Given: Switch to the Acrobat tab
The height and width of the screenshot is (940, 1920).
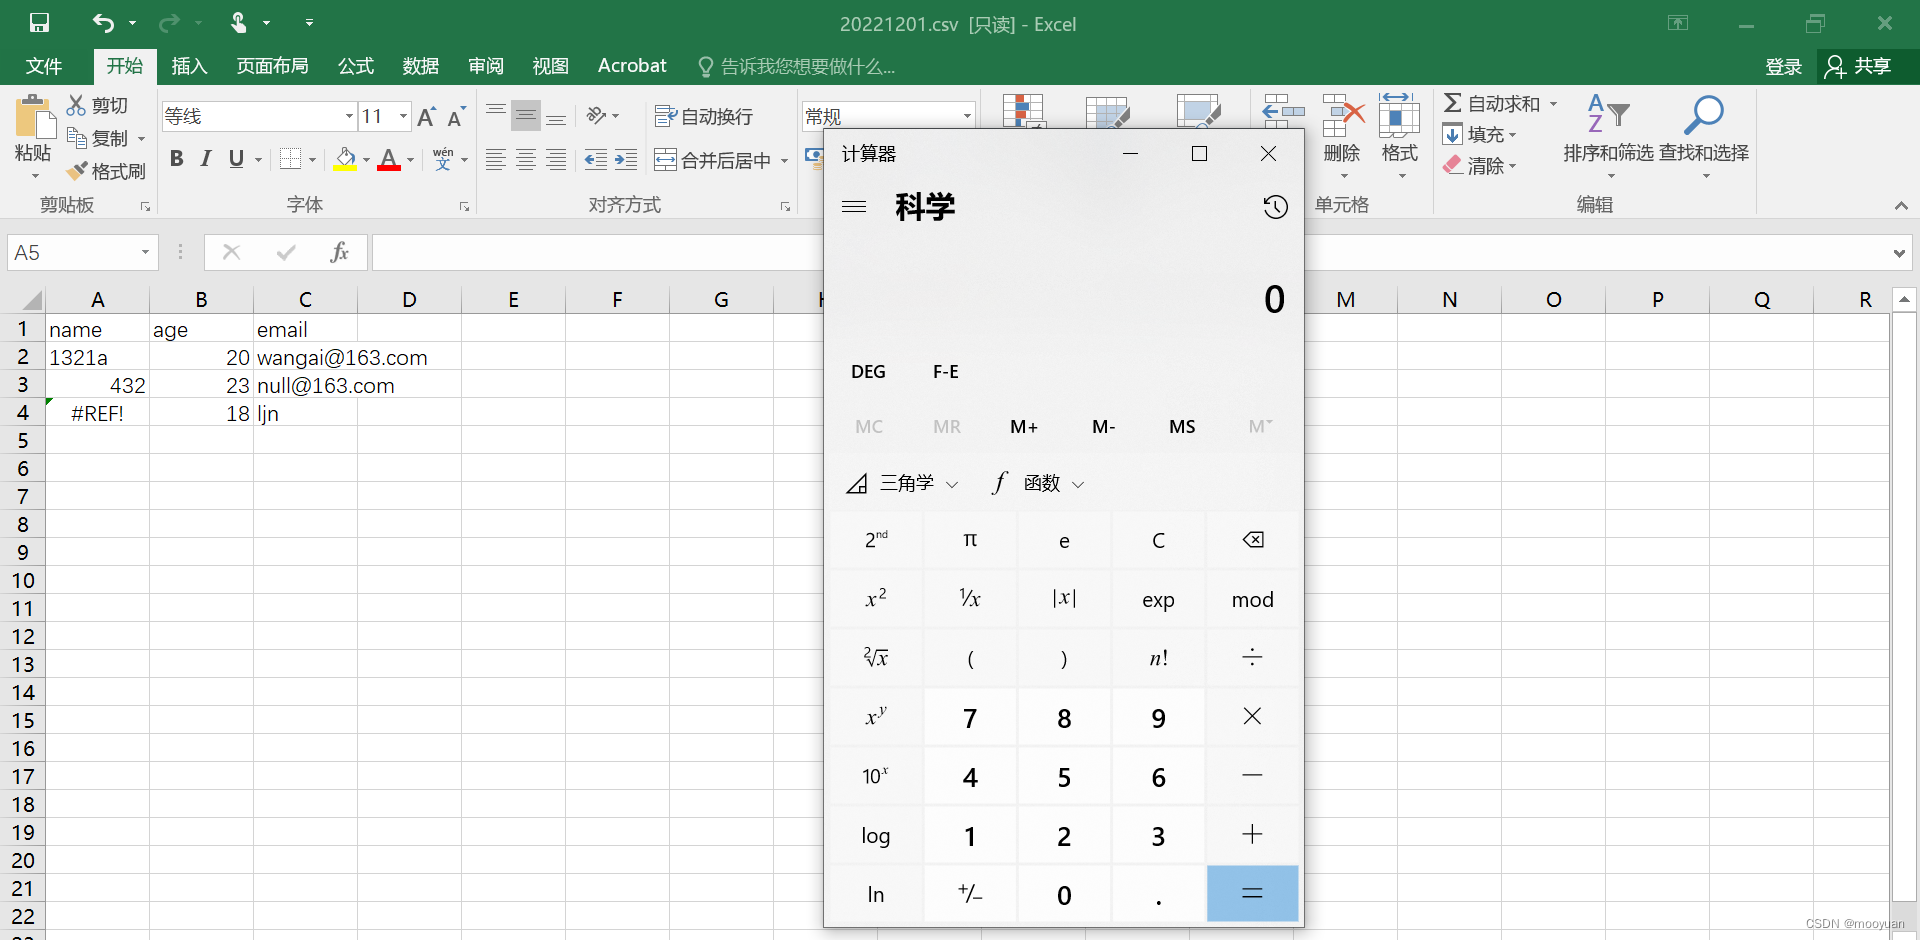Looking at the screenshot, I should coord(632,66).
